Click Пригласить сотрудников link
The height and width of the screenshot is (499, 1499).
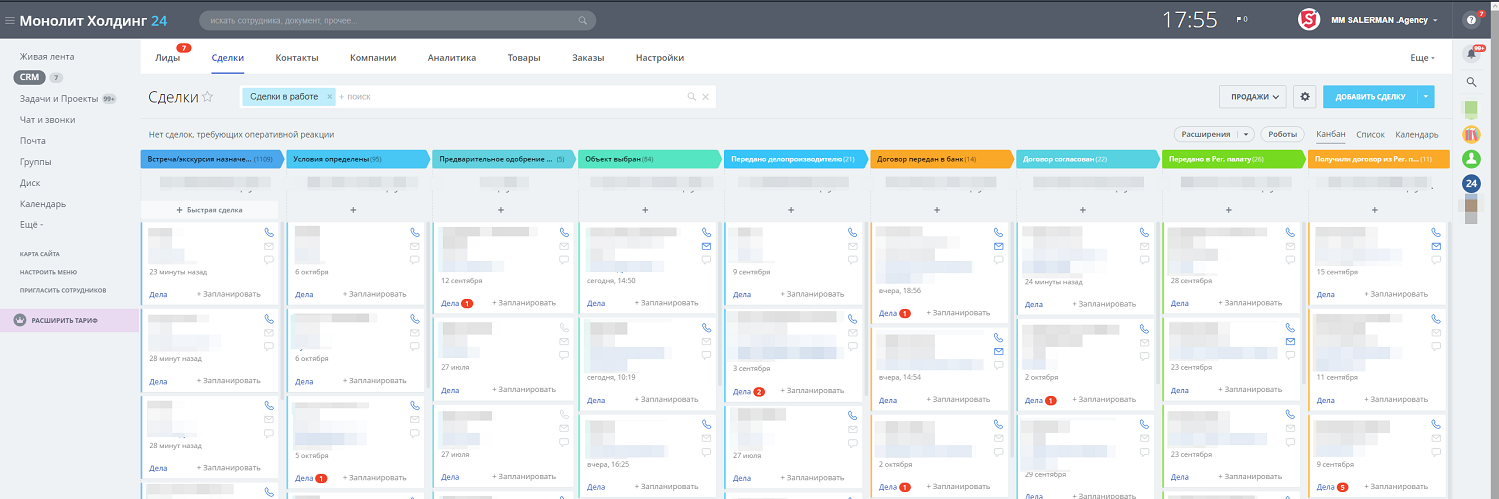click(63, 290)
